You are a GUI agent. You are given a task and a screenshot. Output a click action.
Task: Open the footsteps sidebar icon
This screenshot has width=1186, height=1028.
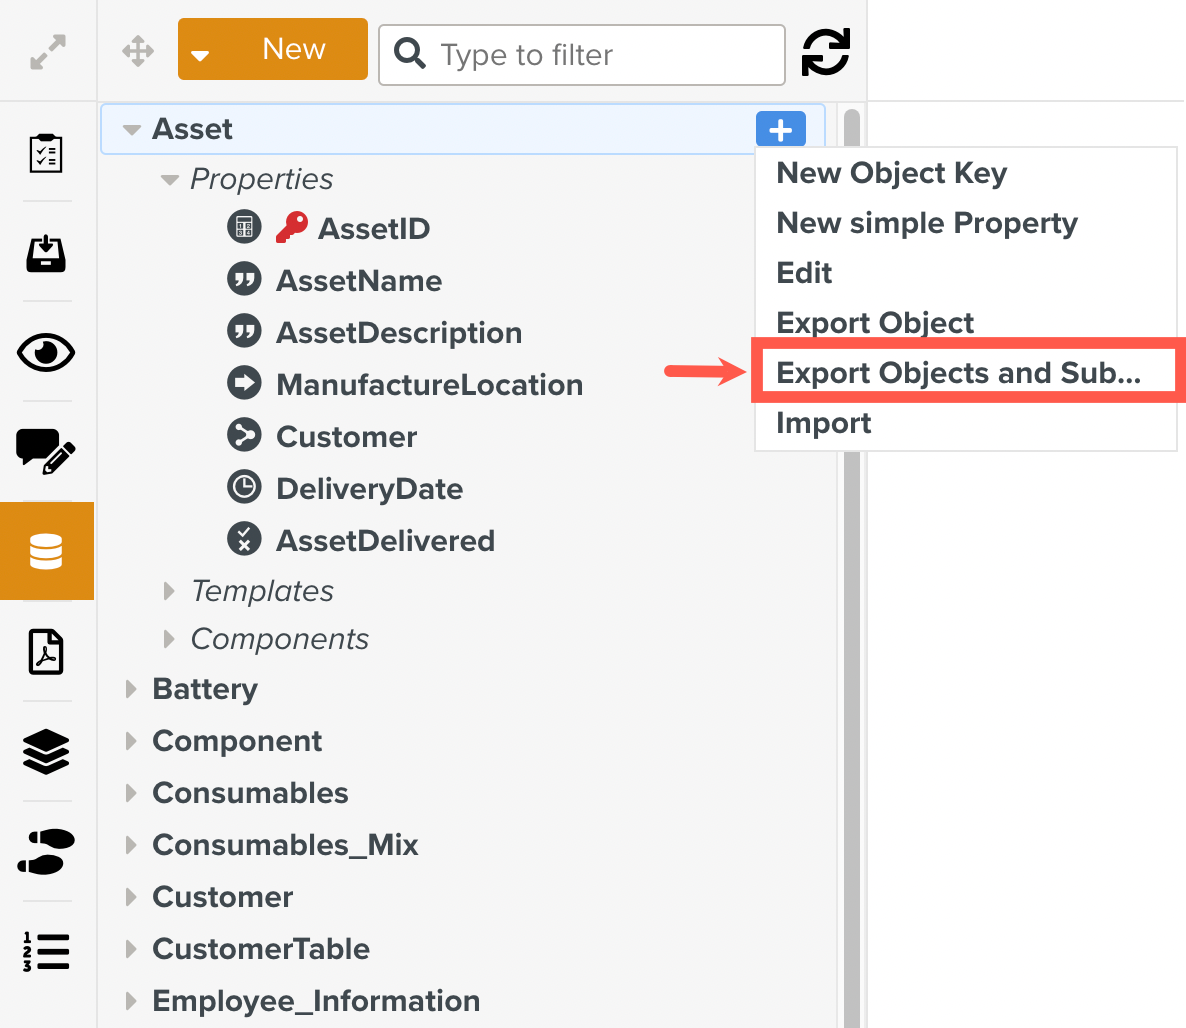tap(47, 851)
